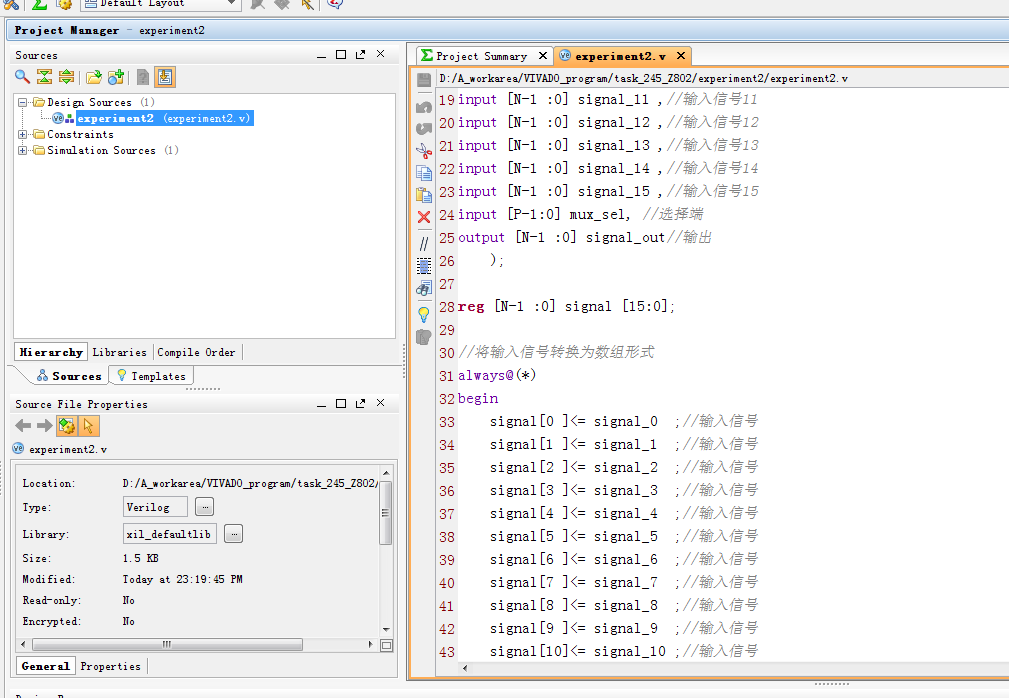Click the find binoculars icon in the editor sidebar
1009x698 pixels.
[423, 288]
